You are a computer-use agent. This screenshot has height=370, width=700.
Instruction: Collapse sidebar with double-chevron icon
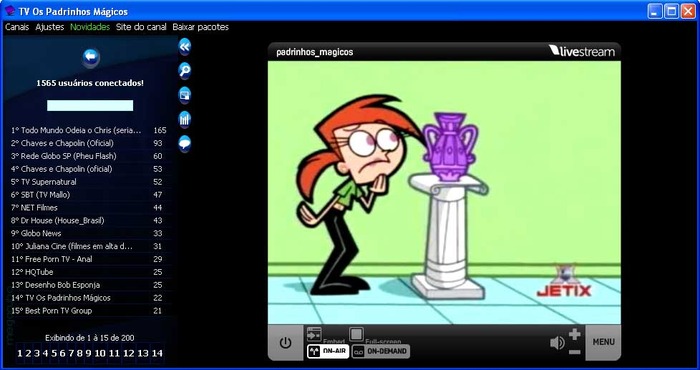point(184,46)
